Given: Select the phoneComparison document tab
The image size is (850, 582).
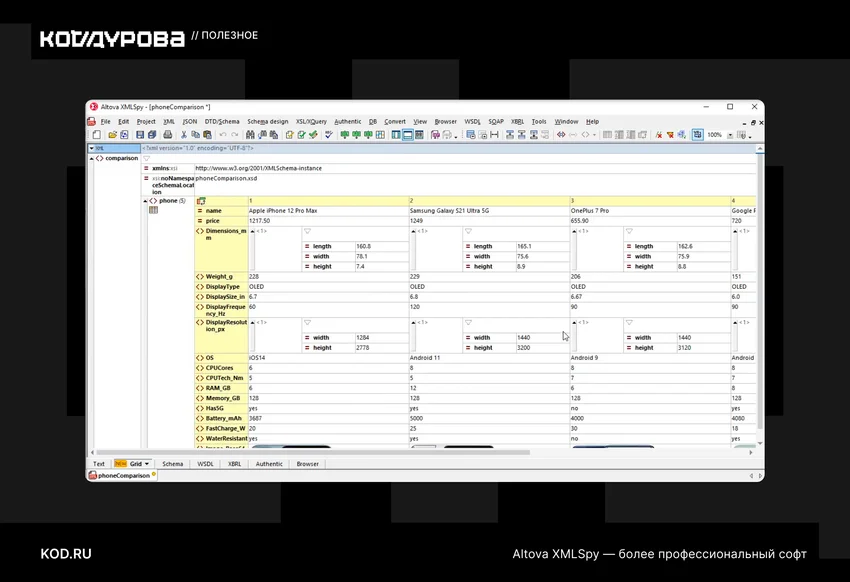Looking at the screenshot, I should 123,475.
